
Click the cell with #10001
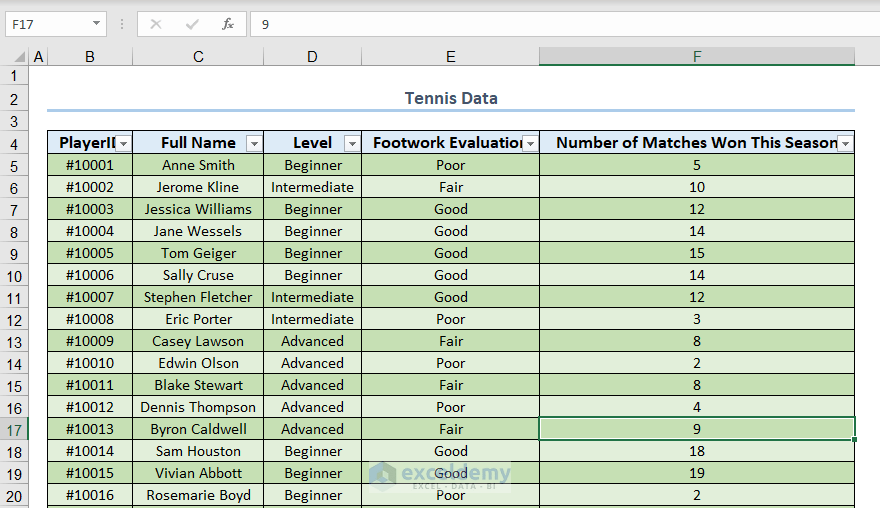point(90,165)
